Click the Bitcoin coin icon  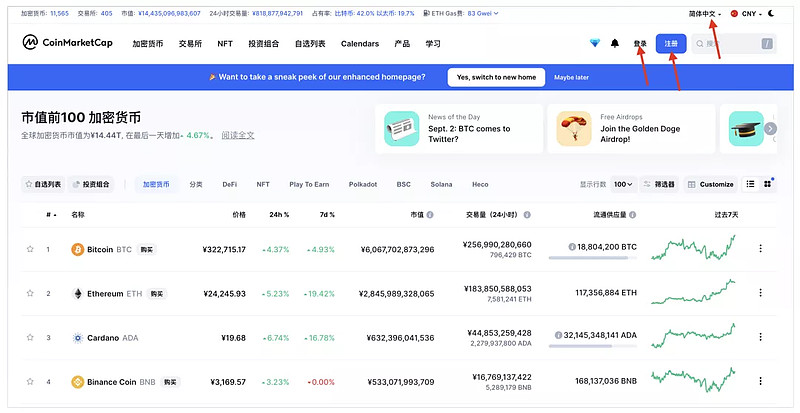click(78, 250)
